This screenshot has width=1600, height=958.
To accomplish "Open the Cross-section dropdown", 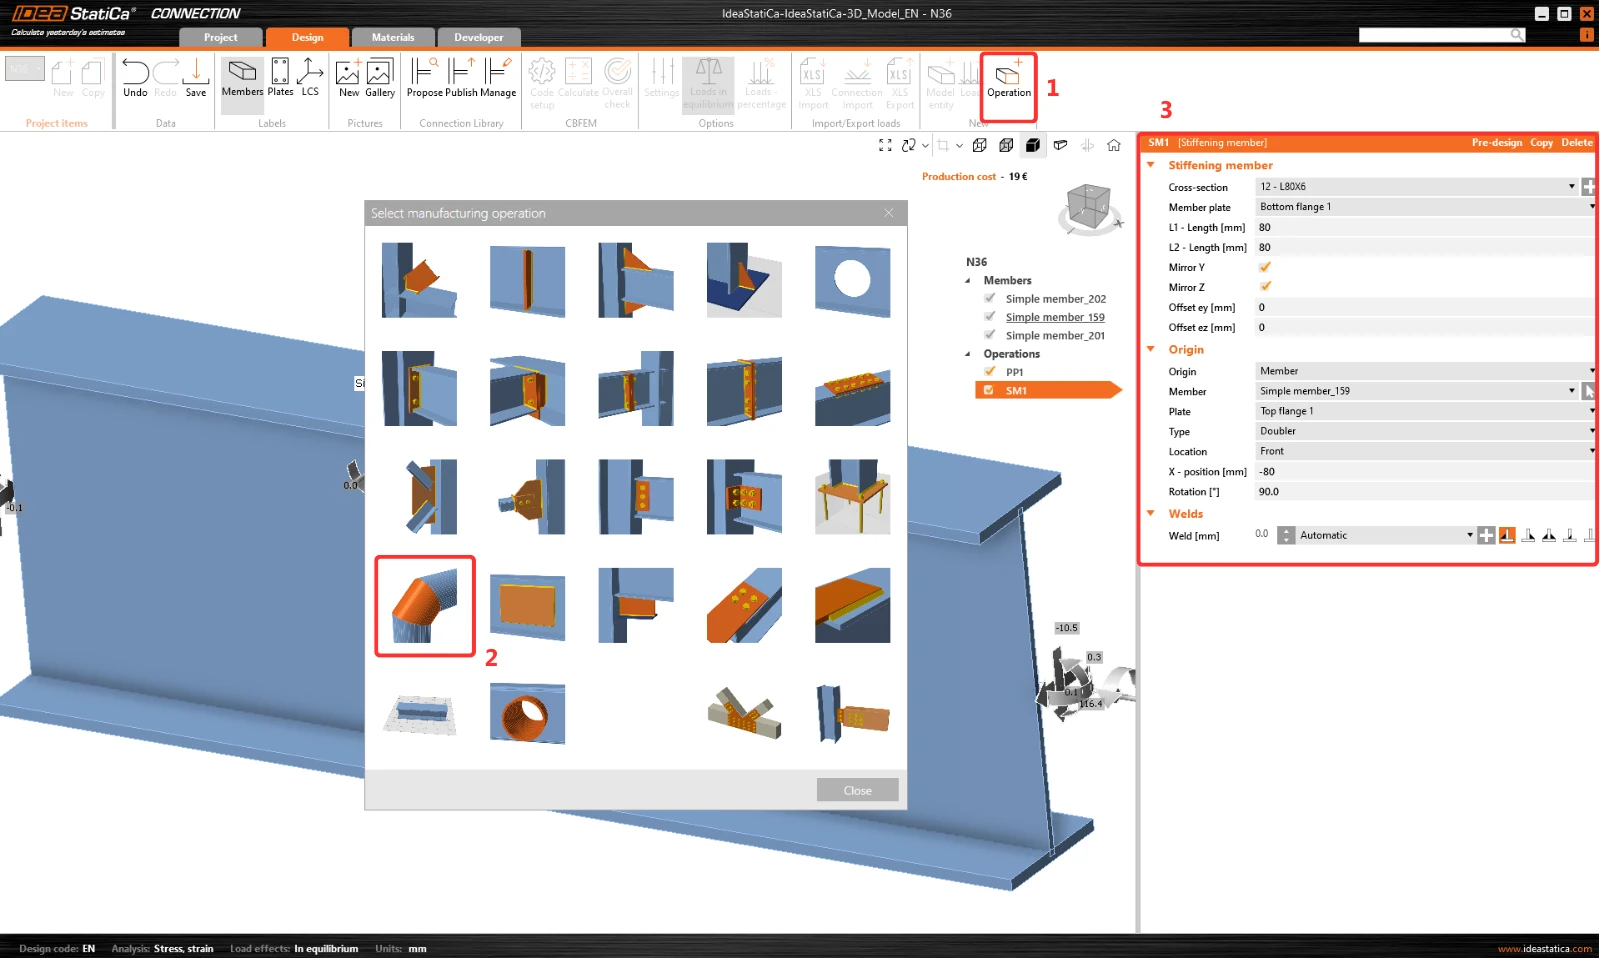I will coord(1416,186).
